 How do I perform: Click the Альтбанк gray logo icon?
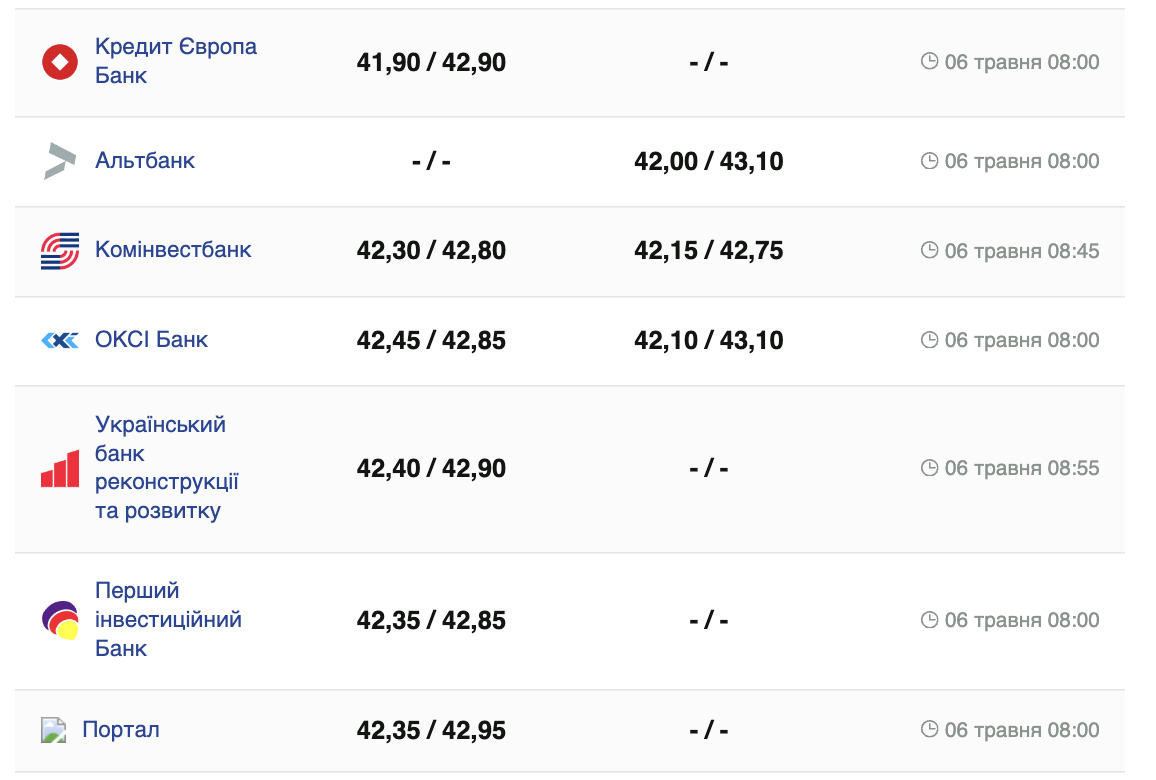click(x=59, y=161)
